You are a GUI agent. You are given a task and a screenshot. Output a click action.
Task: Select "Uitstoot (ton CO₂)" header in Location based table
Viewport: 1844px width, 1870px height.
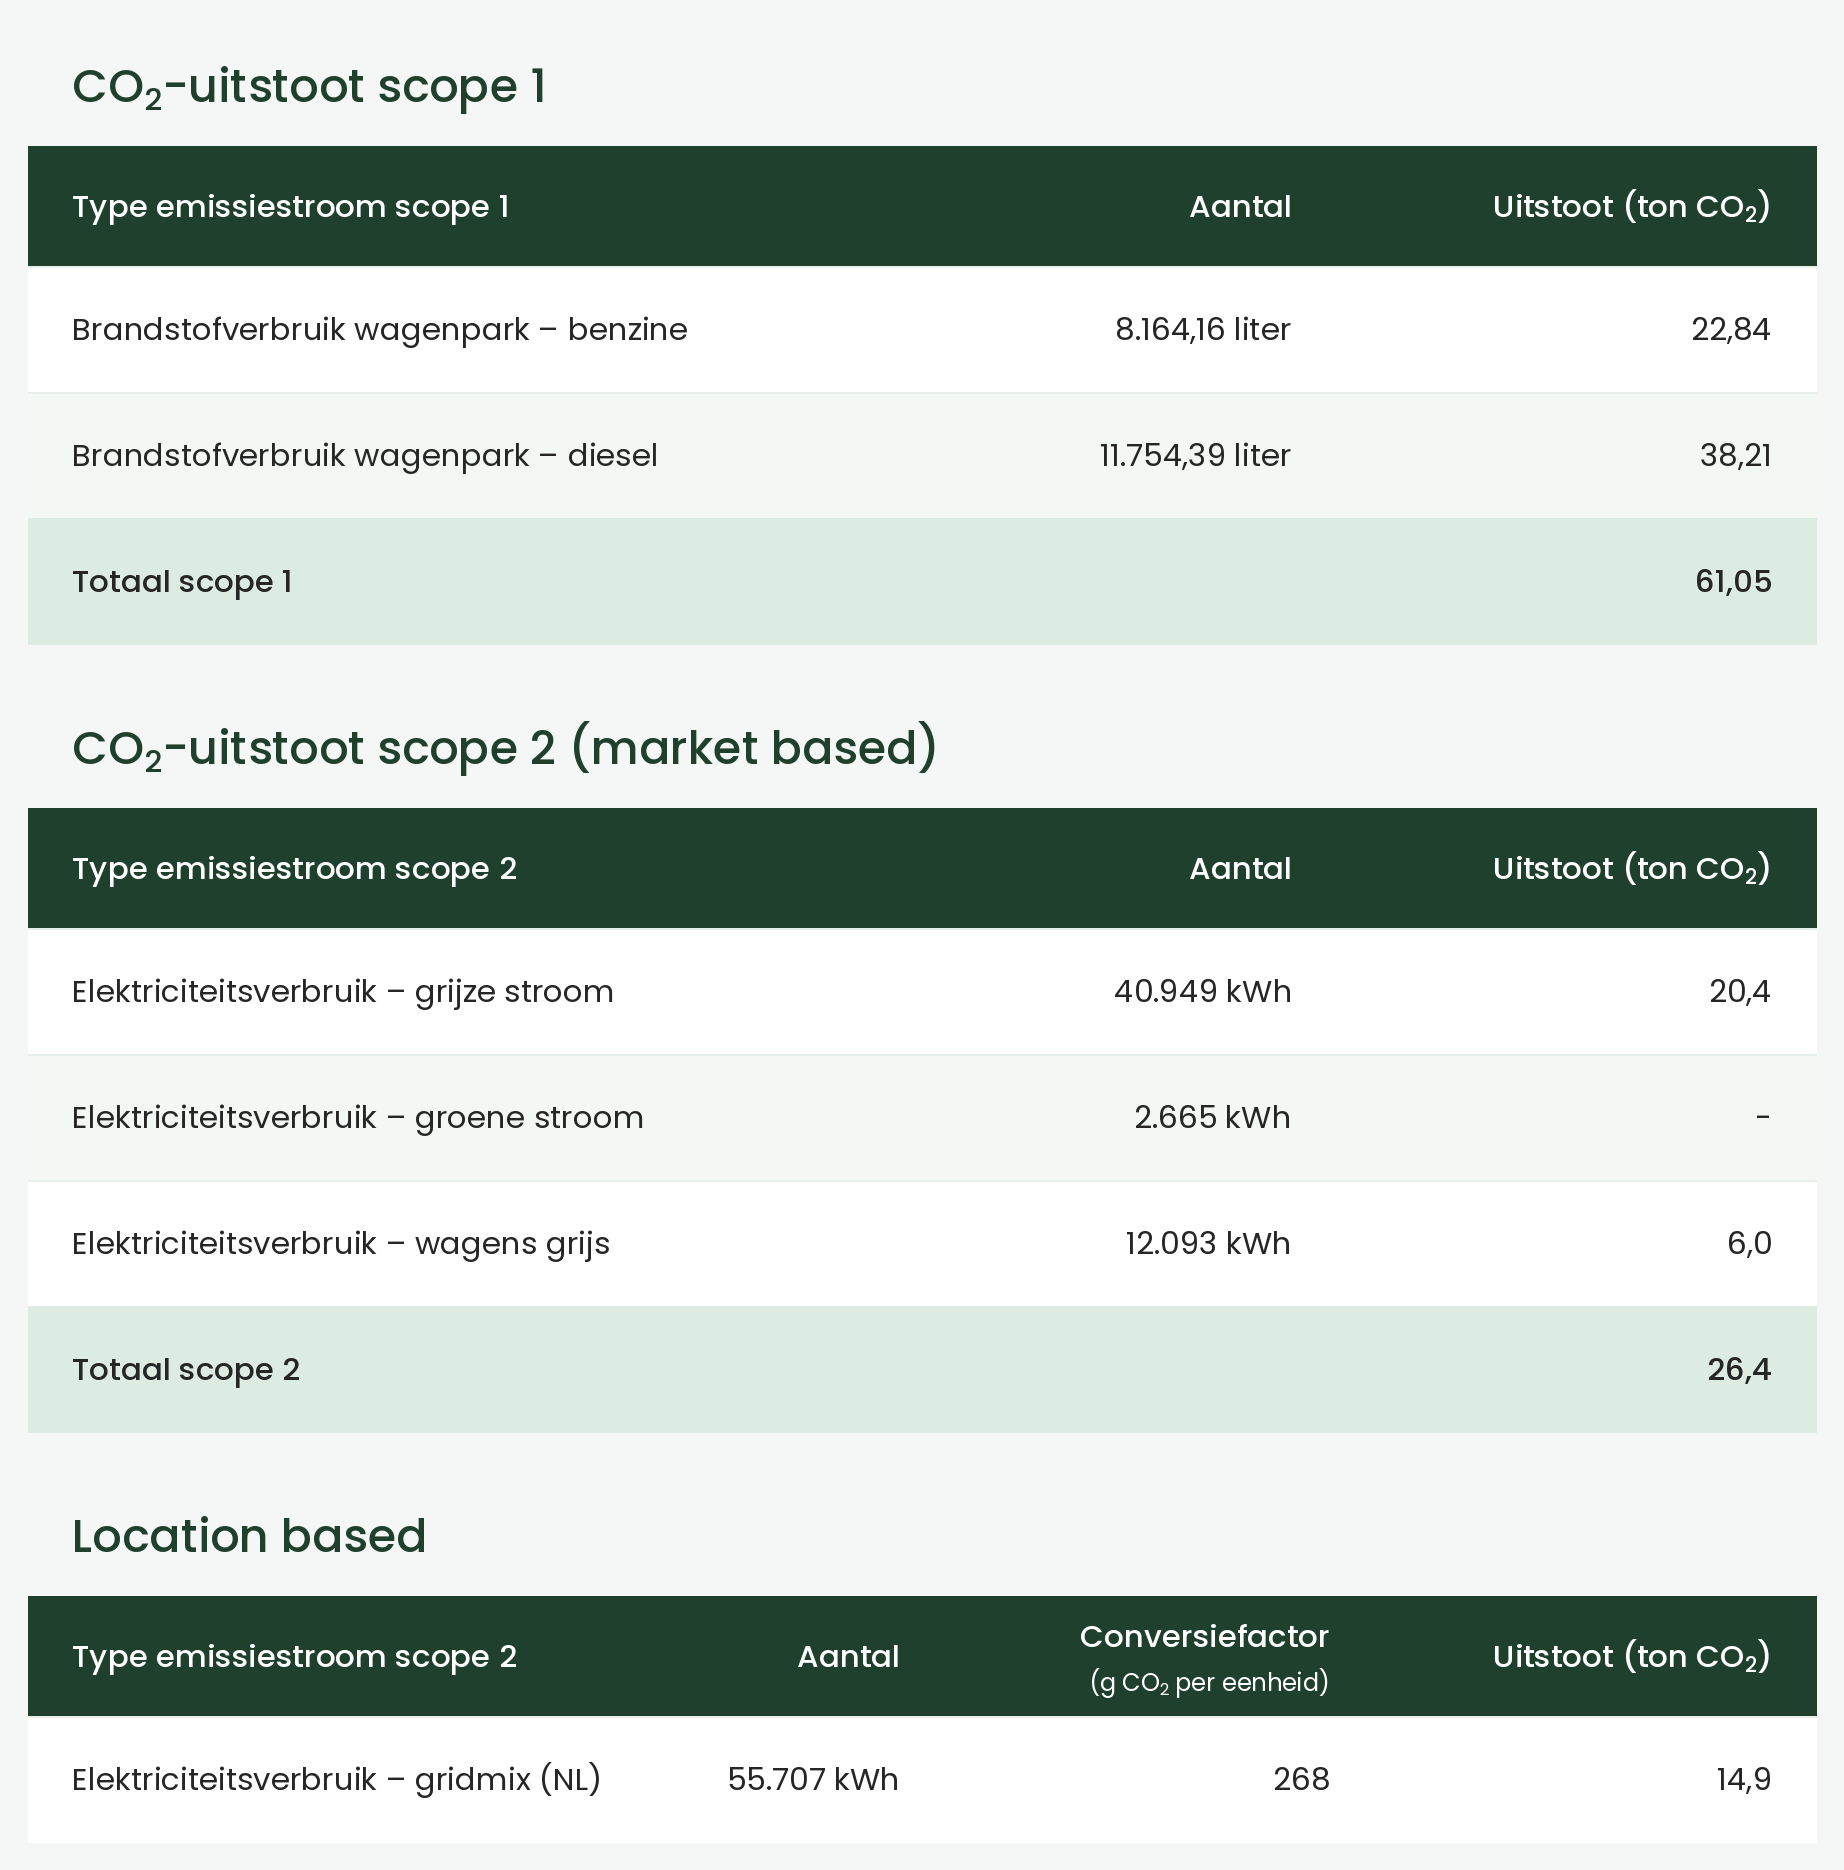1632,1657
